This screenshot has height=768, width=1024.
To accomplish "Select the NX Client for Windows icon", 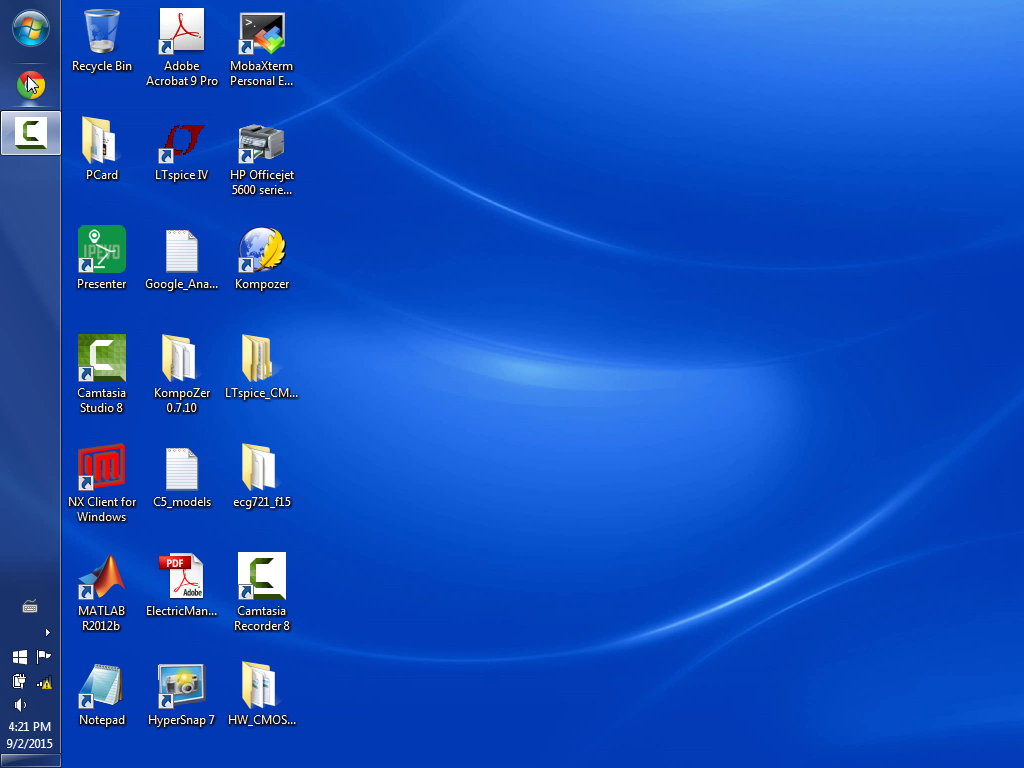I will click(x=102, y=468).
